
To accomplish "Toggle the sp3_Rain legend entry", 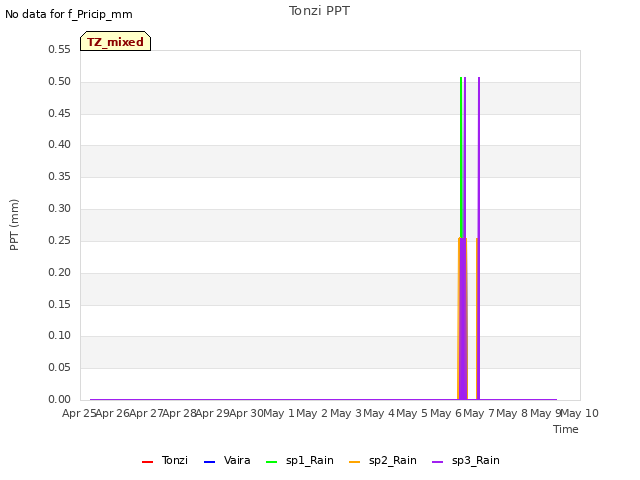I will [x=466, y=460].
